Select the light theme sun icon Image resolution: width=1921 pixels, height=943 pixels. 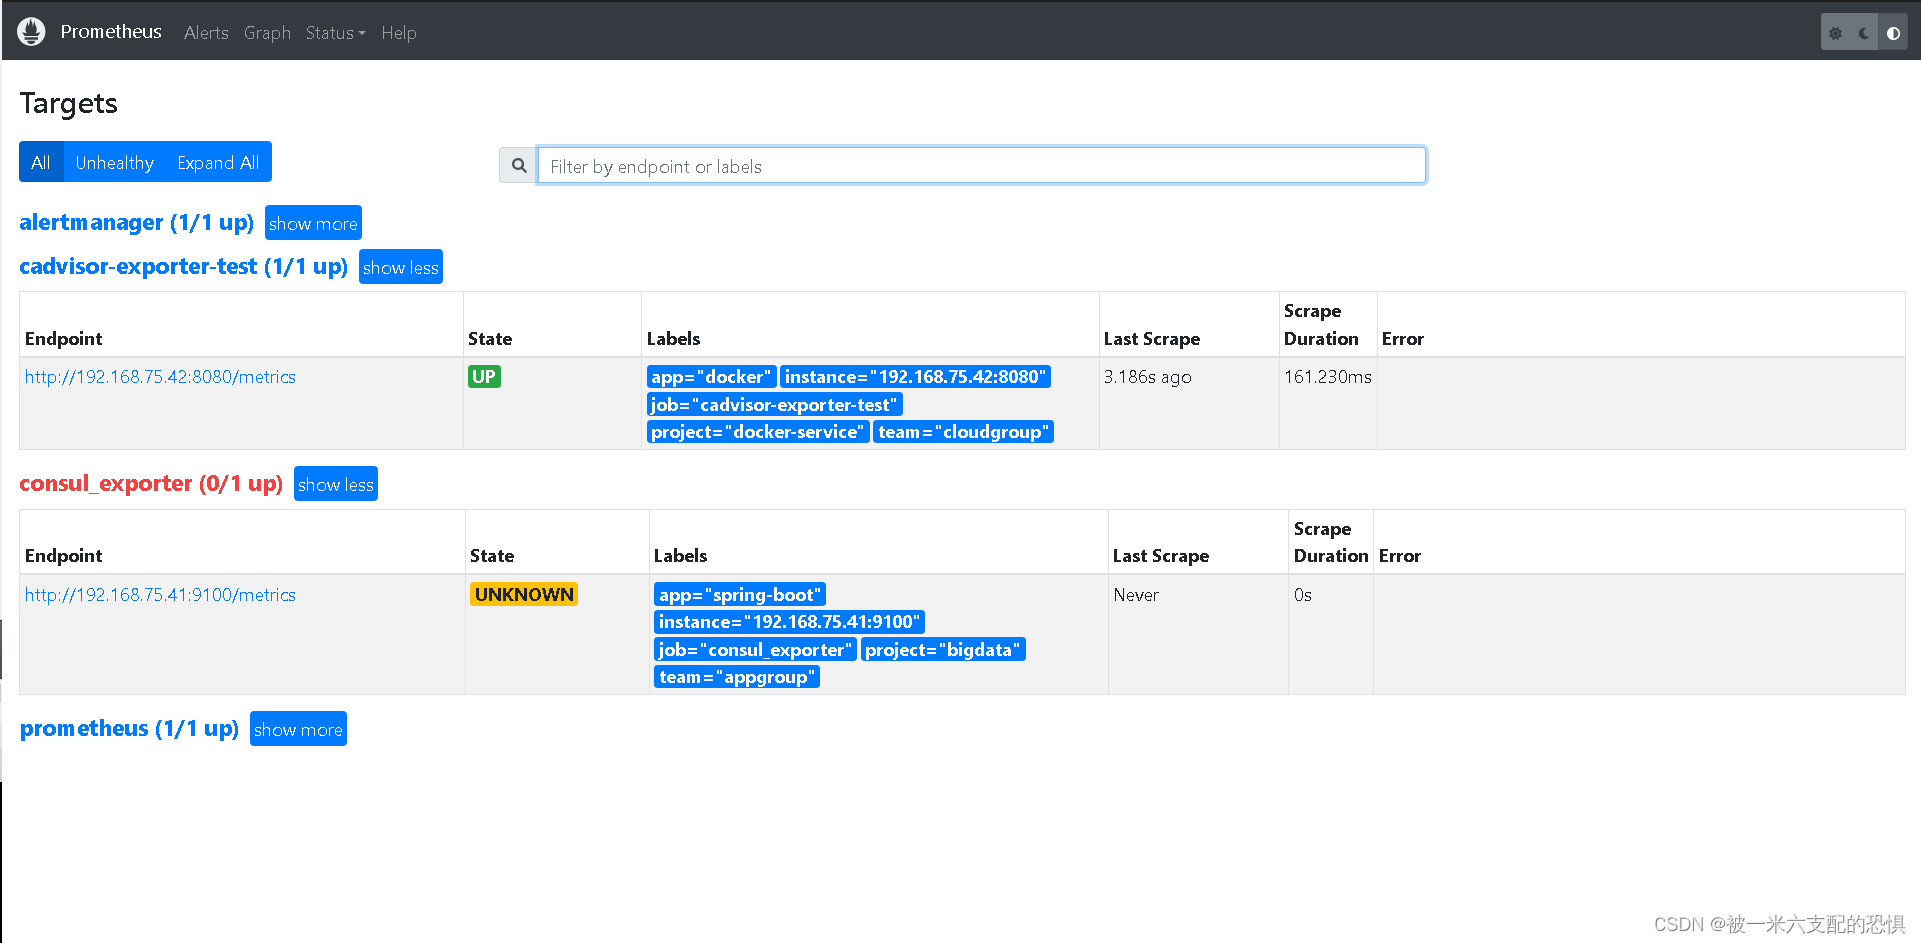pyautogui.click(x=1835, y=33)
